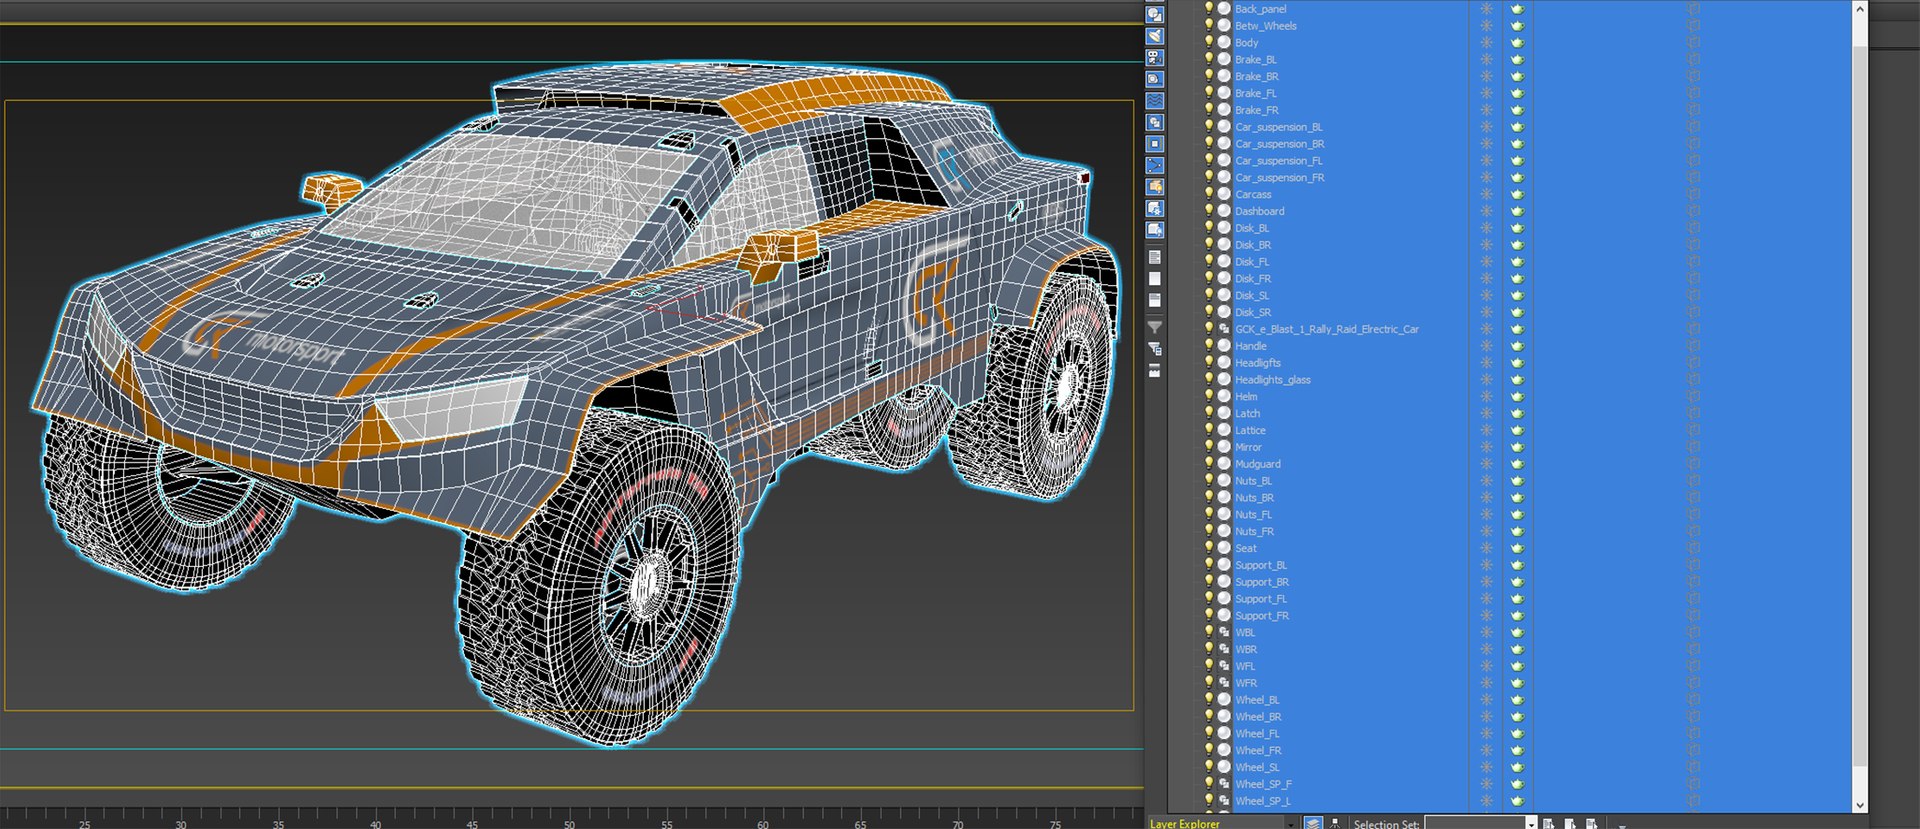Freeze Carcass using its snowflake icon

[x=1486, y=194]
